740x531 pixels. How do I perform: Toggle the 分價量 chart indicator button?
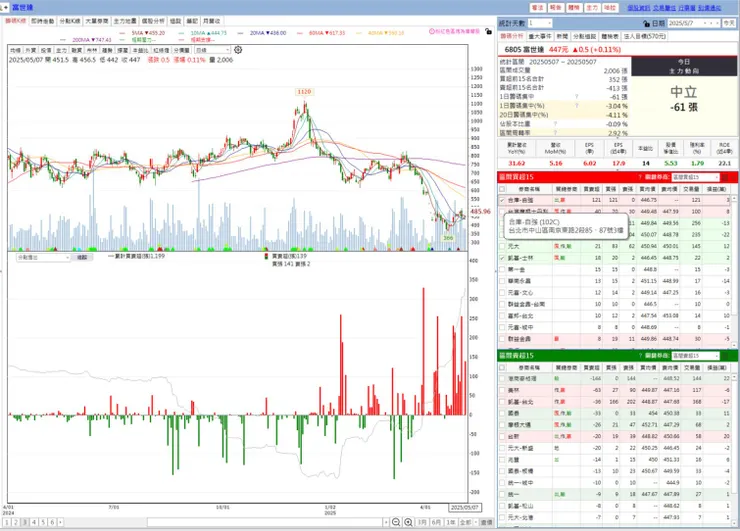coord(182,50)
